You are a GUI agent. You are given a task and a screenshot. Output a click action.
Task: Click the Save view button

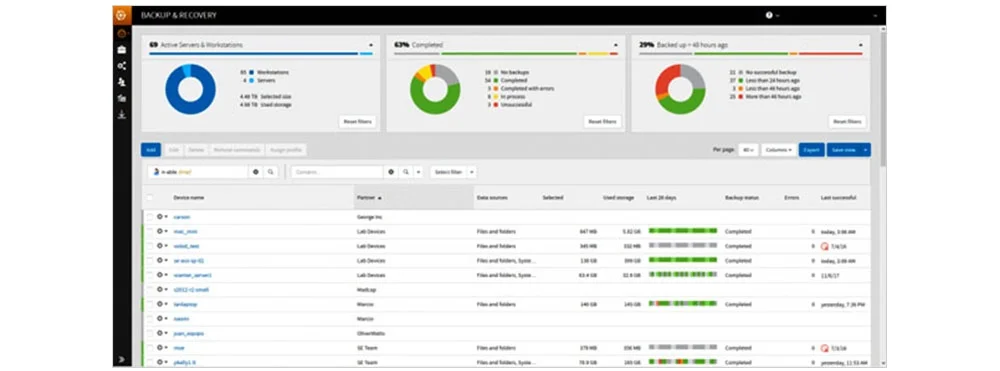[844, 150]
